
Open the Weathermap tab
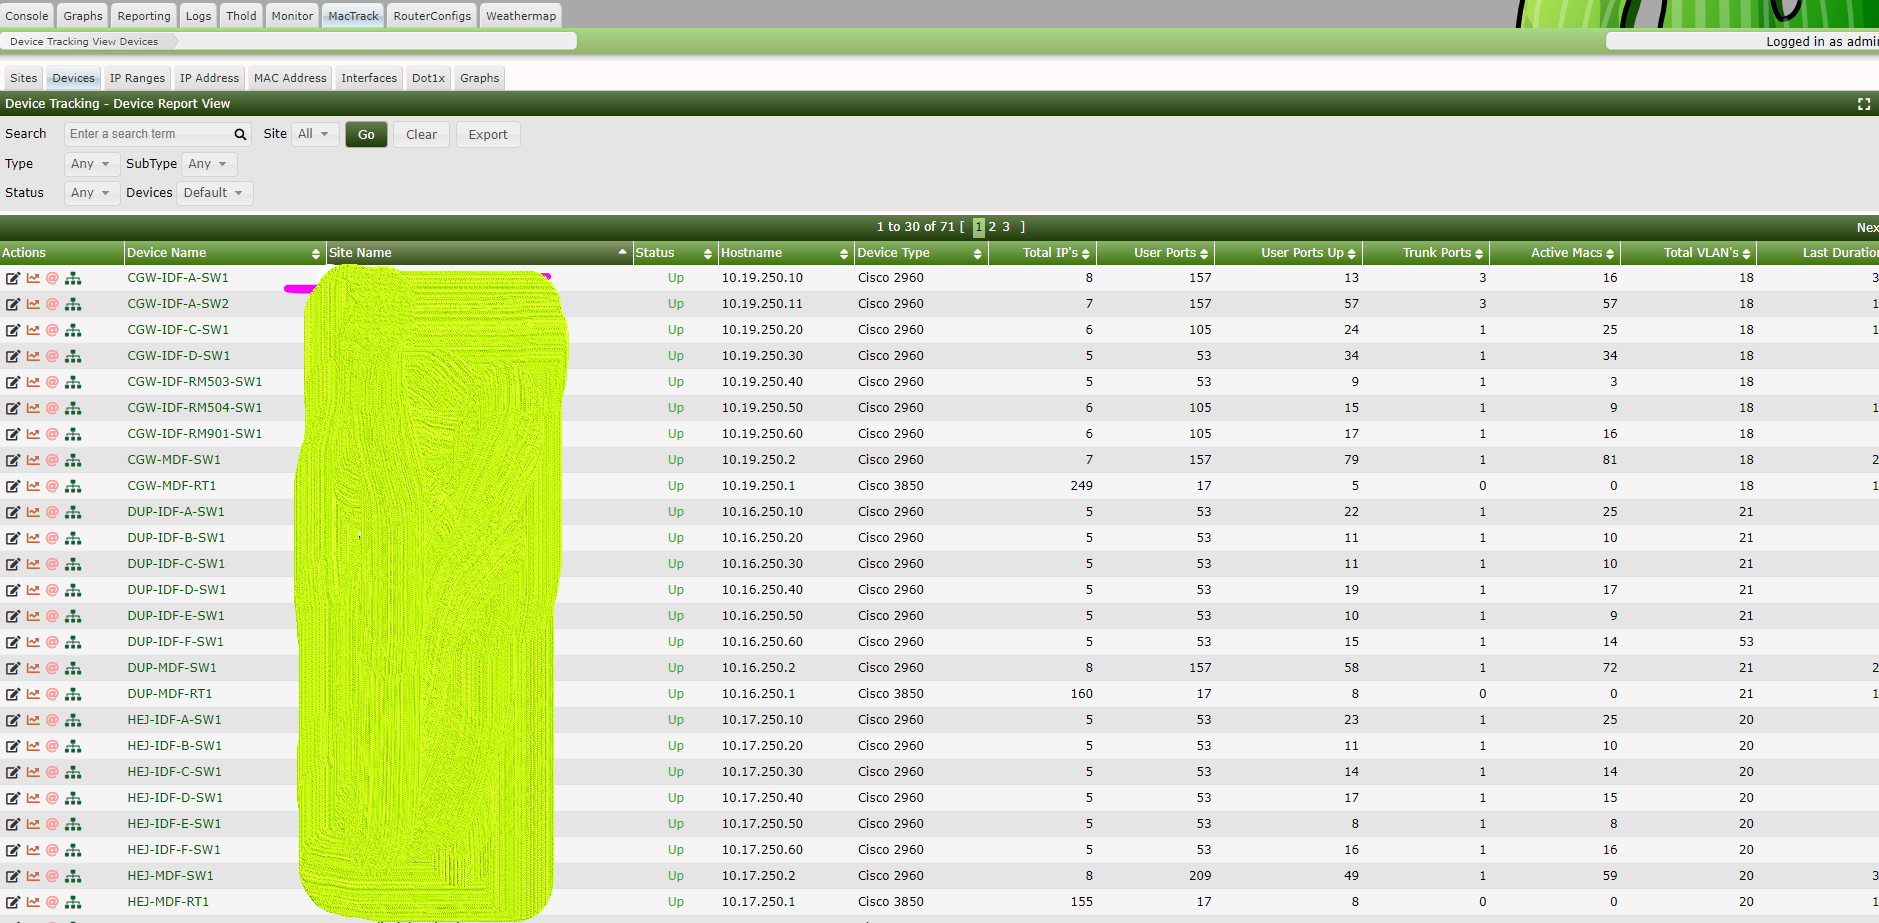click(x=521, y=16)
